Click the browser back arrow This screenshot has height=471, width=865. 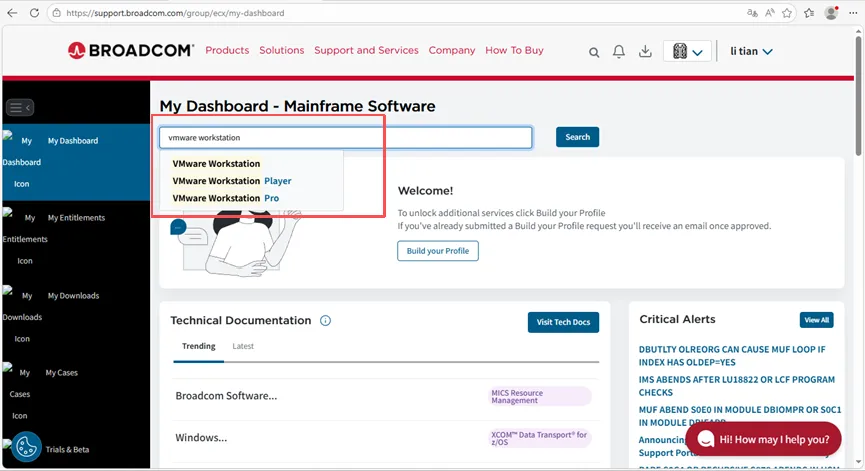click(x=12, y=13)
